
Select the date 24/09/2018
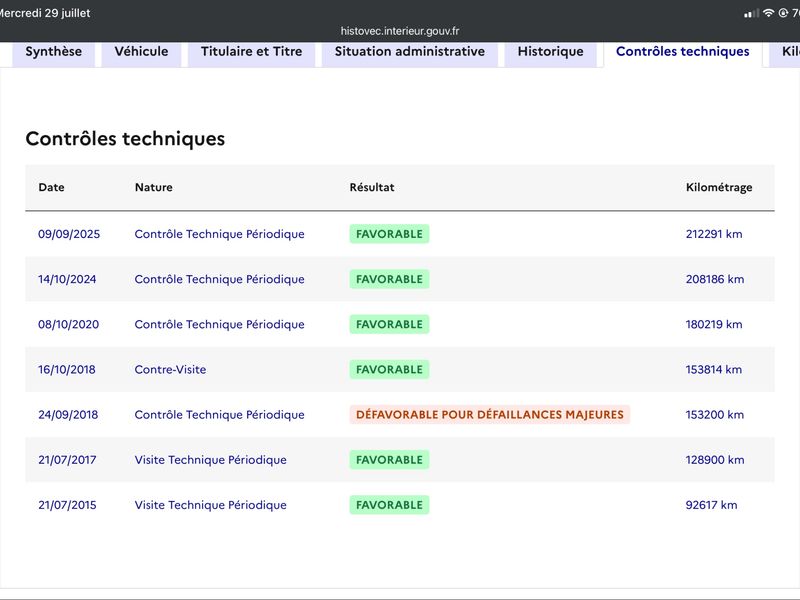[x=68, y=415]
